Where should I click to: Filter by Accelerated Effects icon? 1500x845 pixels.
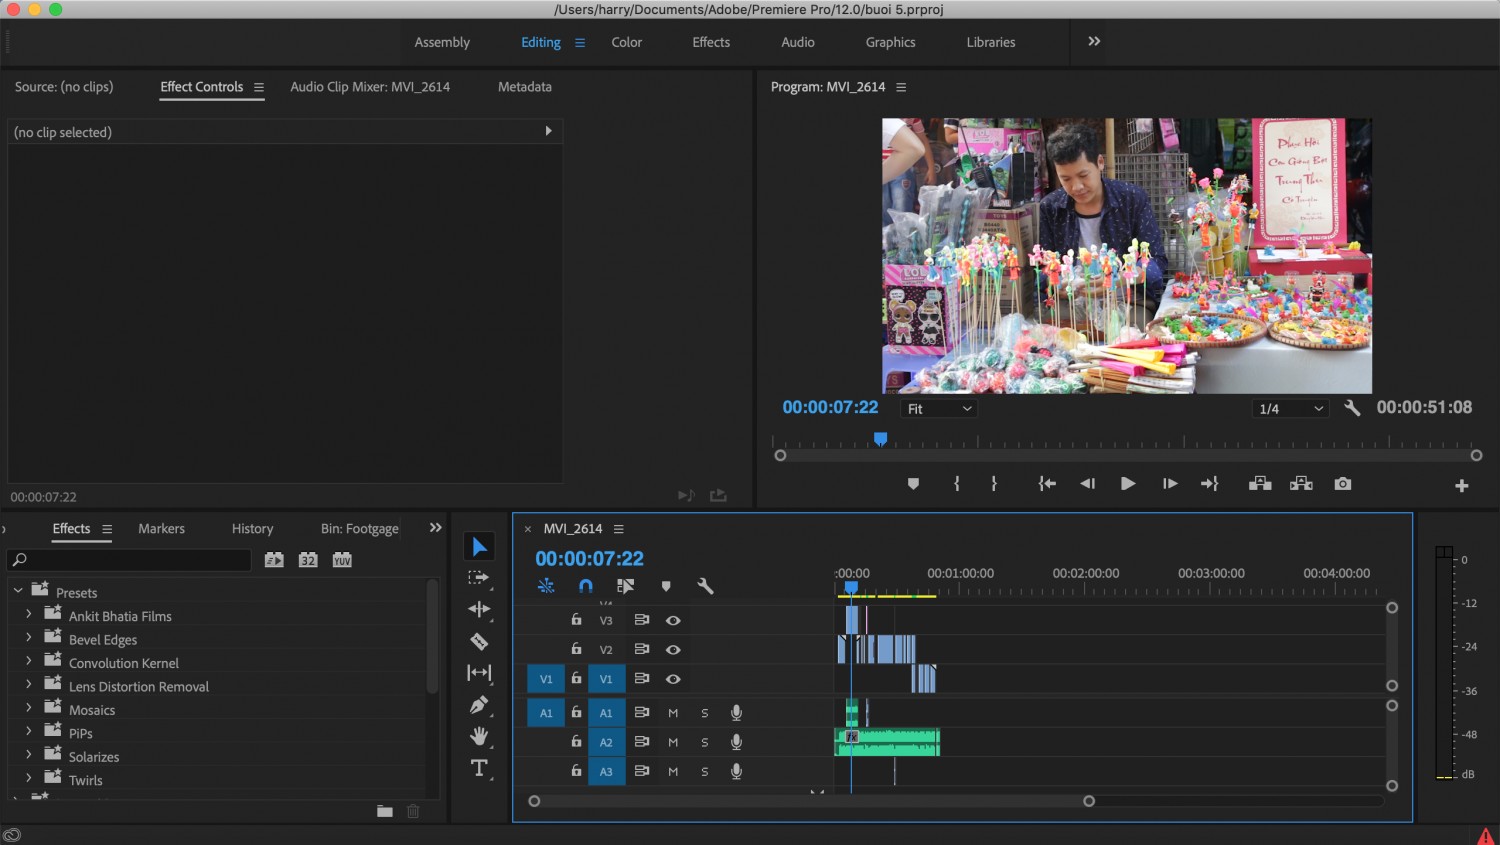(274, 560)
